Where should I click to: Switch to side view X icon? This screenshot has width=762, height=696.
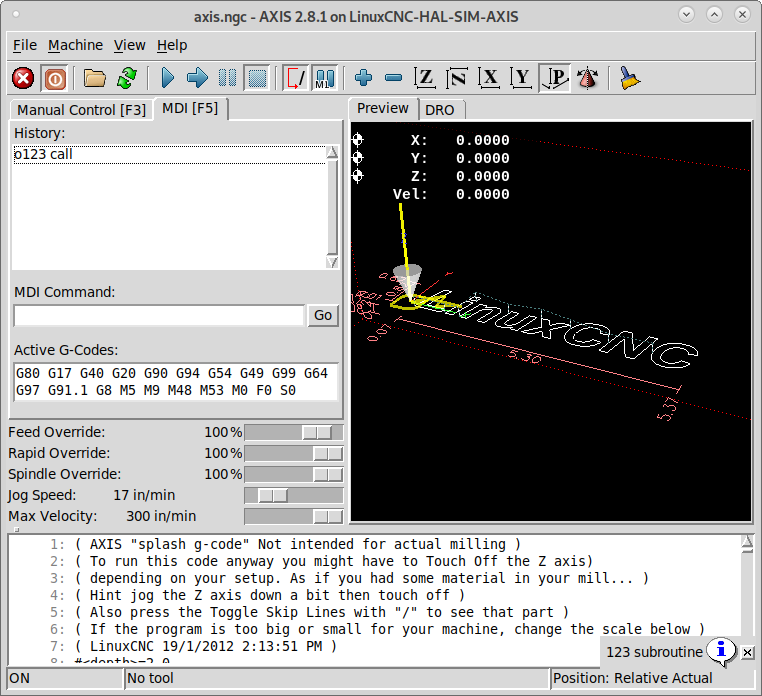(x=489, y=78)
